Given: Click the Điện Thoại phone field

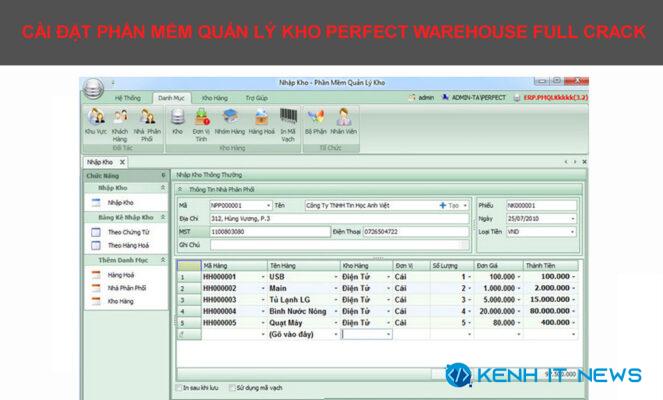Looking at the screenshot, I should 416,232.
